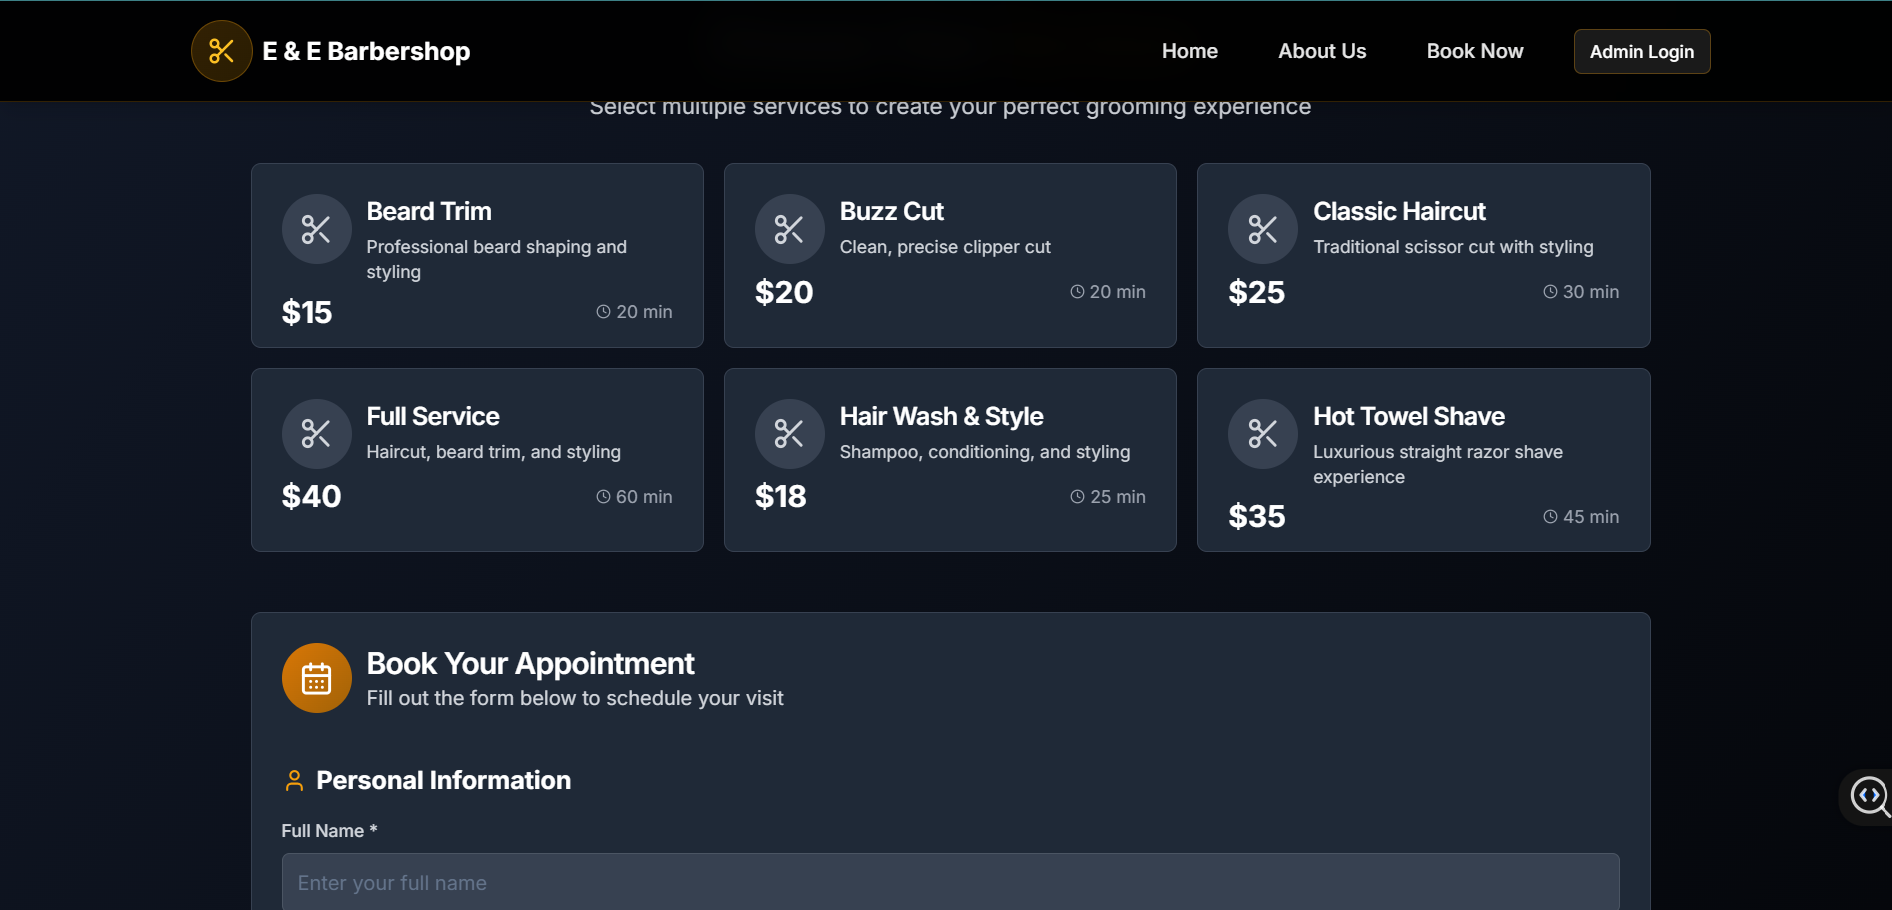
Task: Click the clock icon next to 20 min on Beard Trim
Action: [601, 312]
